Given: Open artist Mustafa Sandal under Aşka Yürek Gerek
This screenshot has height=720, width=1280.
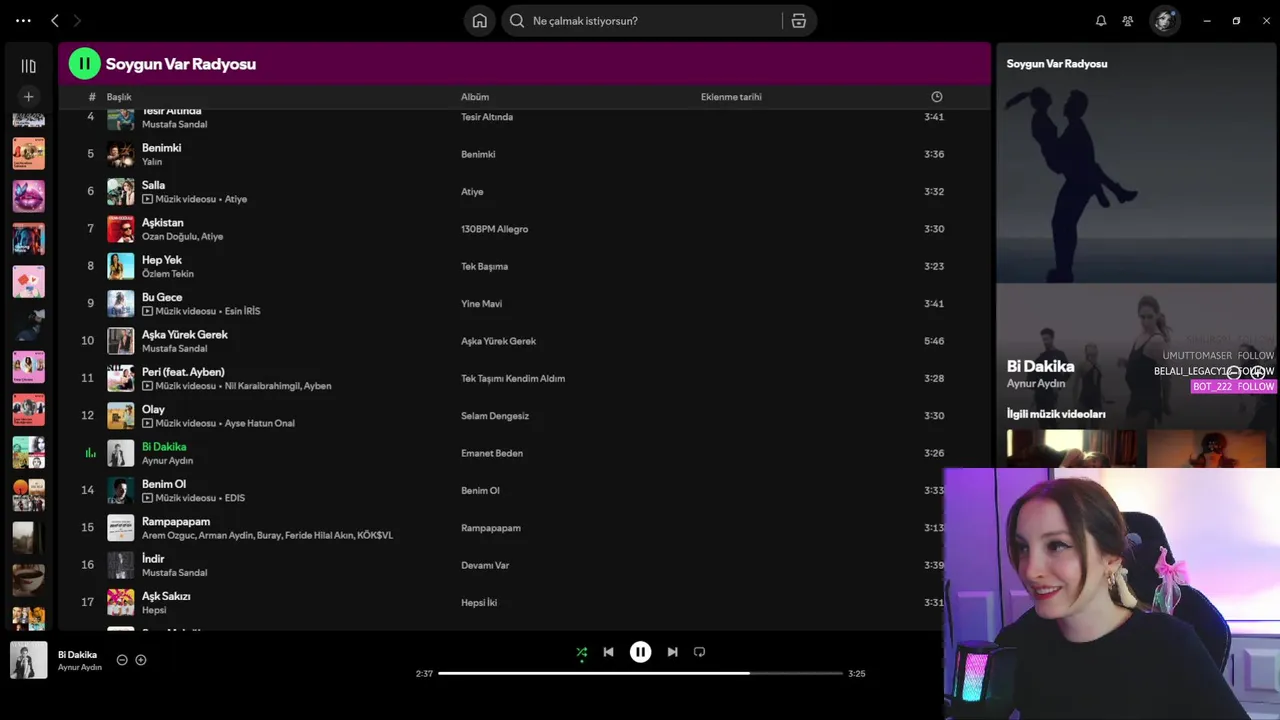Looking at the screenshot, I should point(174,348).
